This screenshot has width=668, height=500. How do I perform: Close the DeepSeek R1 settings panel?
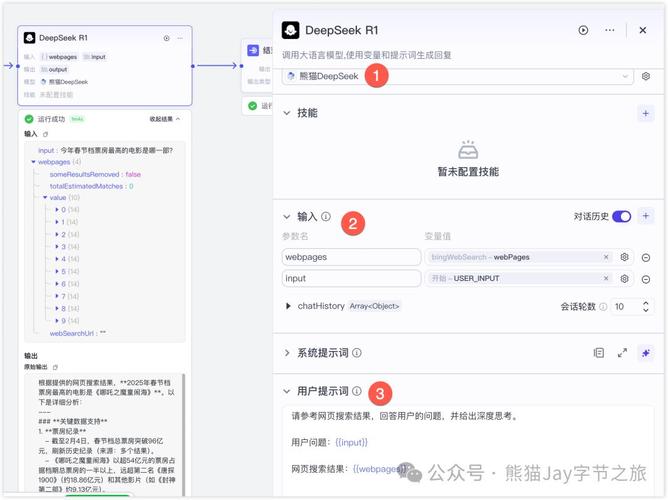pos(643,30)
